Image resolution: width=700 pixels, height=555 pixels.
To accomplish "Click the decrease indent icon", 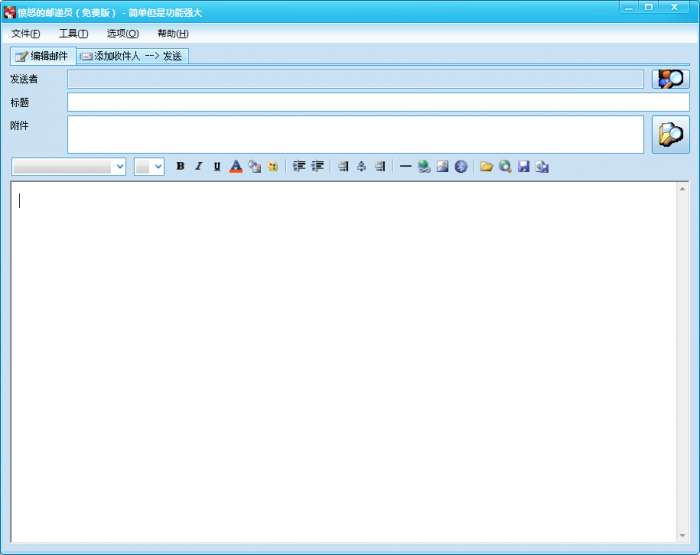I will coord(299,167).
